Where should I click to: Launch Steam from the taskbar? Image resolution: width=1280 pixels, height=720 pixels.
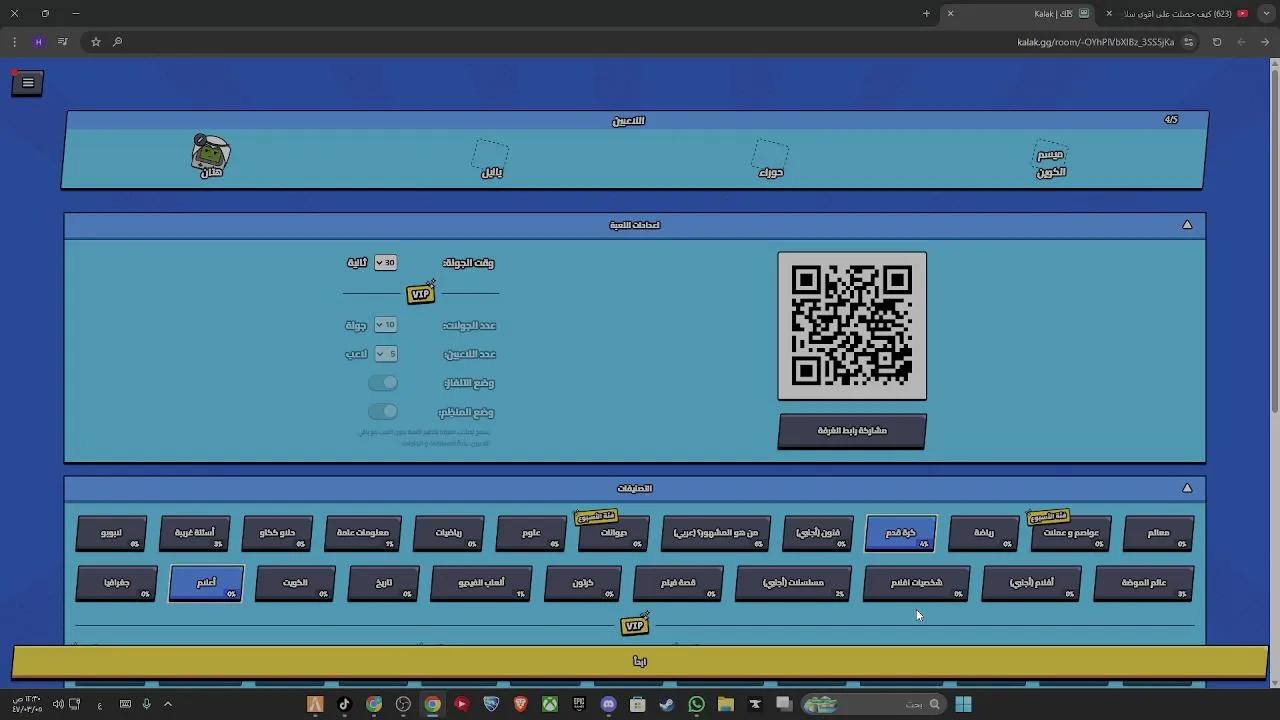(667, 704)
